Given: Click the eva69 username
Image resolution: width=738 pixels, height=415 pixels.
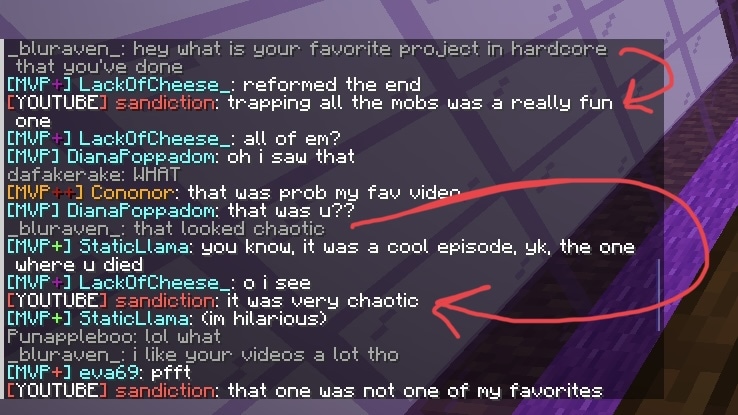Looking at the screenshot, I should pos(109,373).
